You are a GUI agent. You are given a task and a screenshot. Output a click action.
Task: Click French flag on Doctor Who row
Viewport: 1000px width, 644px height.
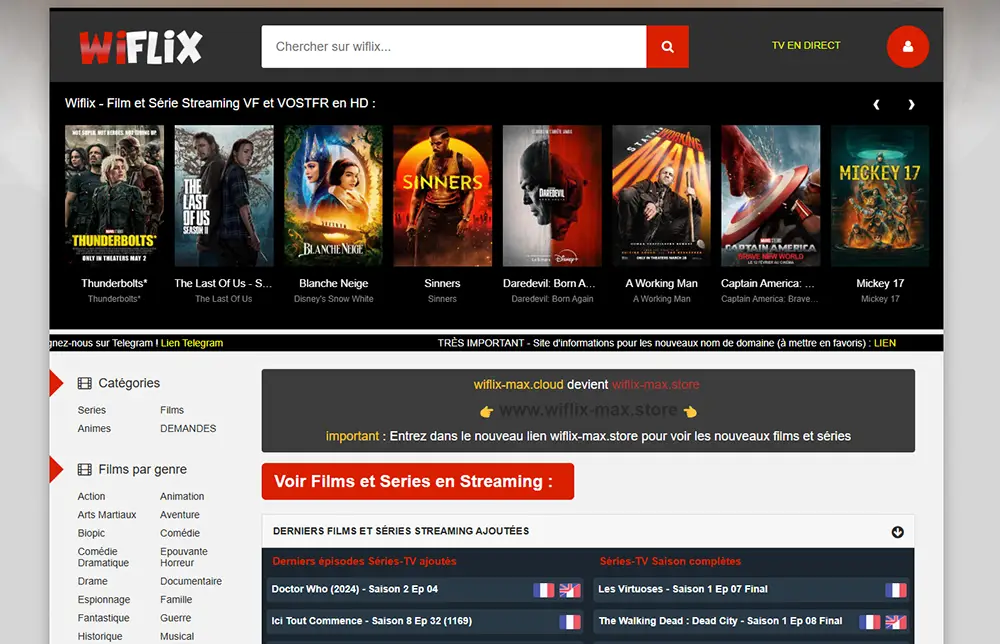[x=544, y=590]
